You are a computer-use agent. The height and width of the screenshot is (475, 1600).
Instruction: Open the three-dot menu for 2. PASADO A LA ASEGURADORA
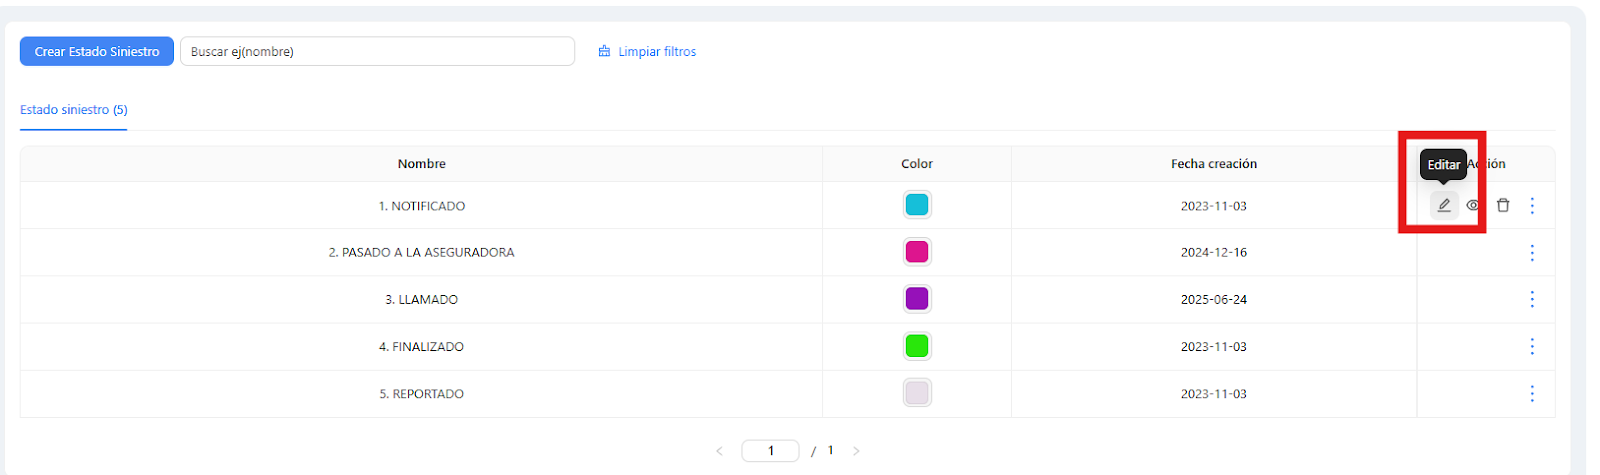coord(1532,252)
